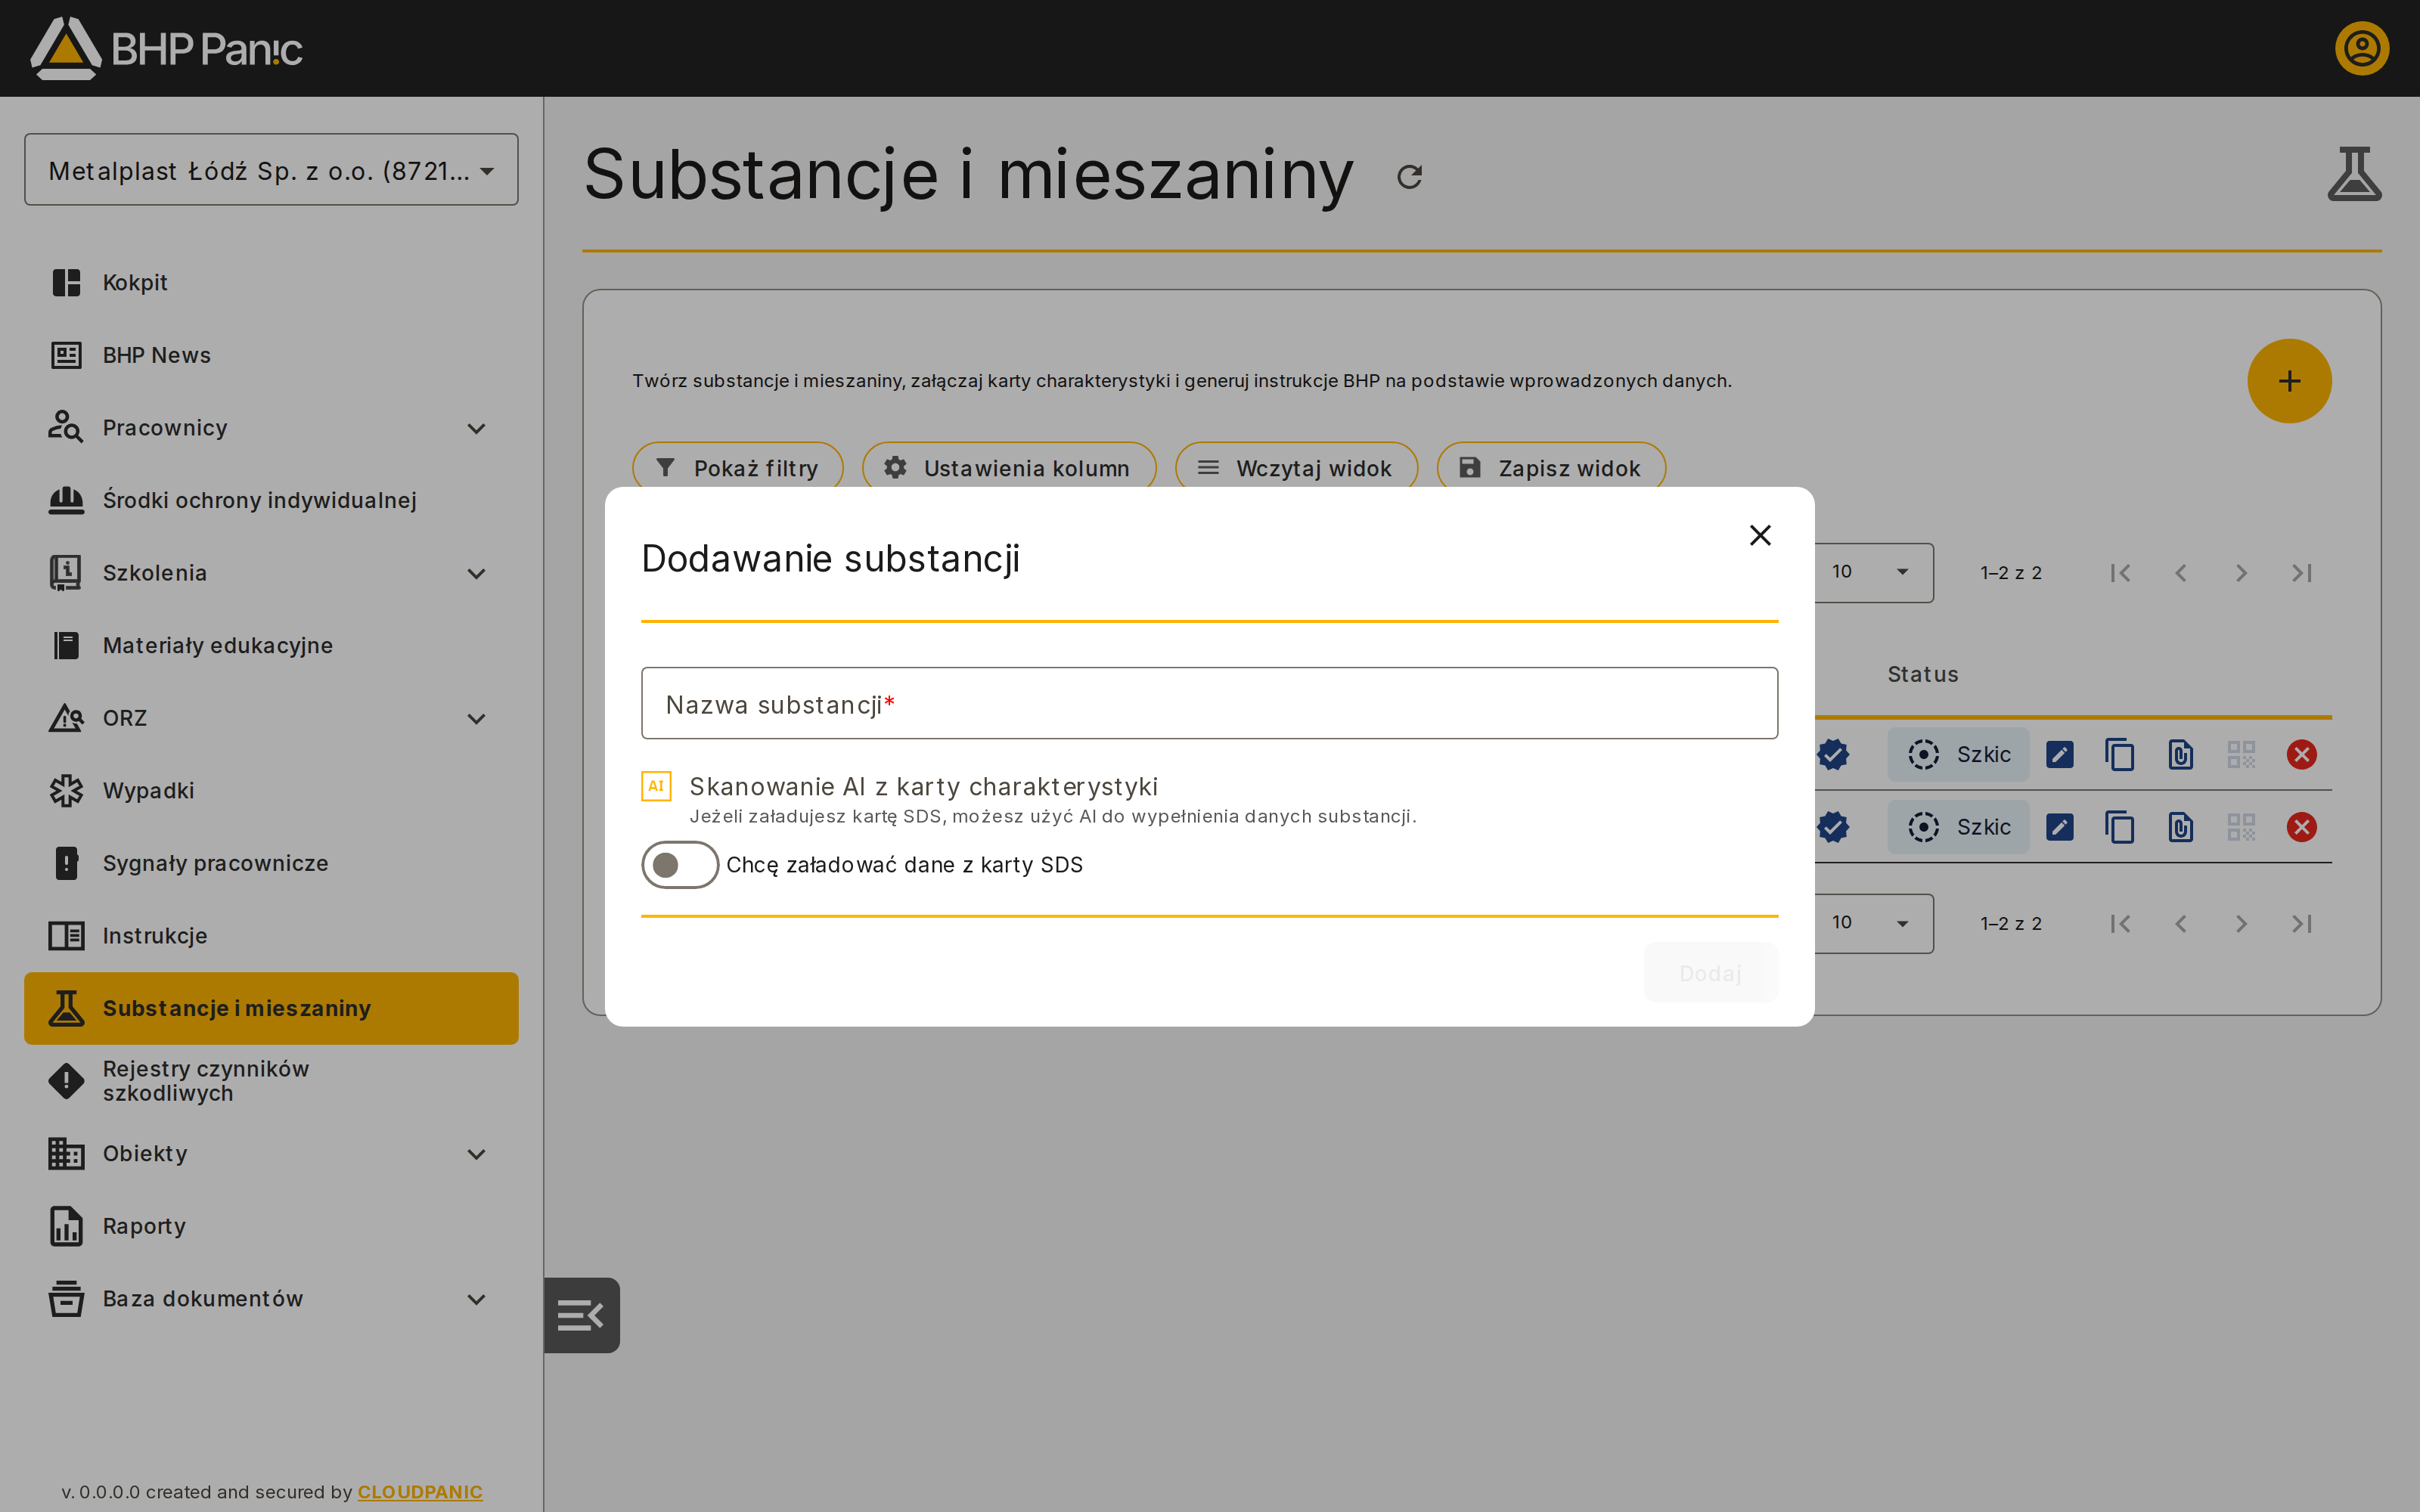
Task: Toggle Chcę załadować dane z karty SDS
Action: [x=680, y=864]
